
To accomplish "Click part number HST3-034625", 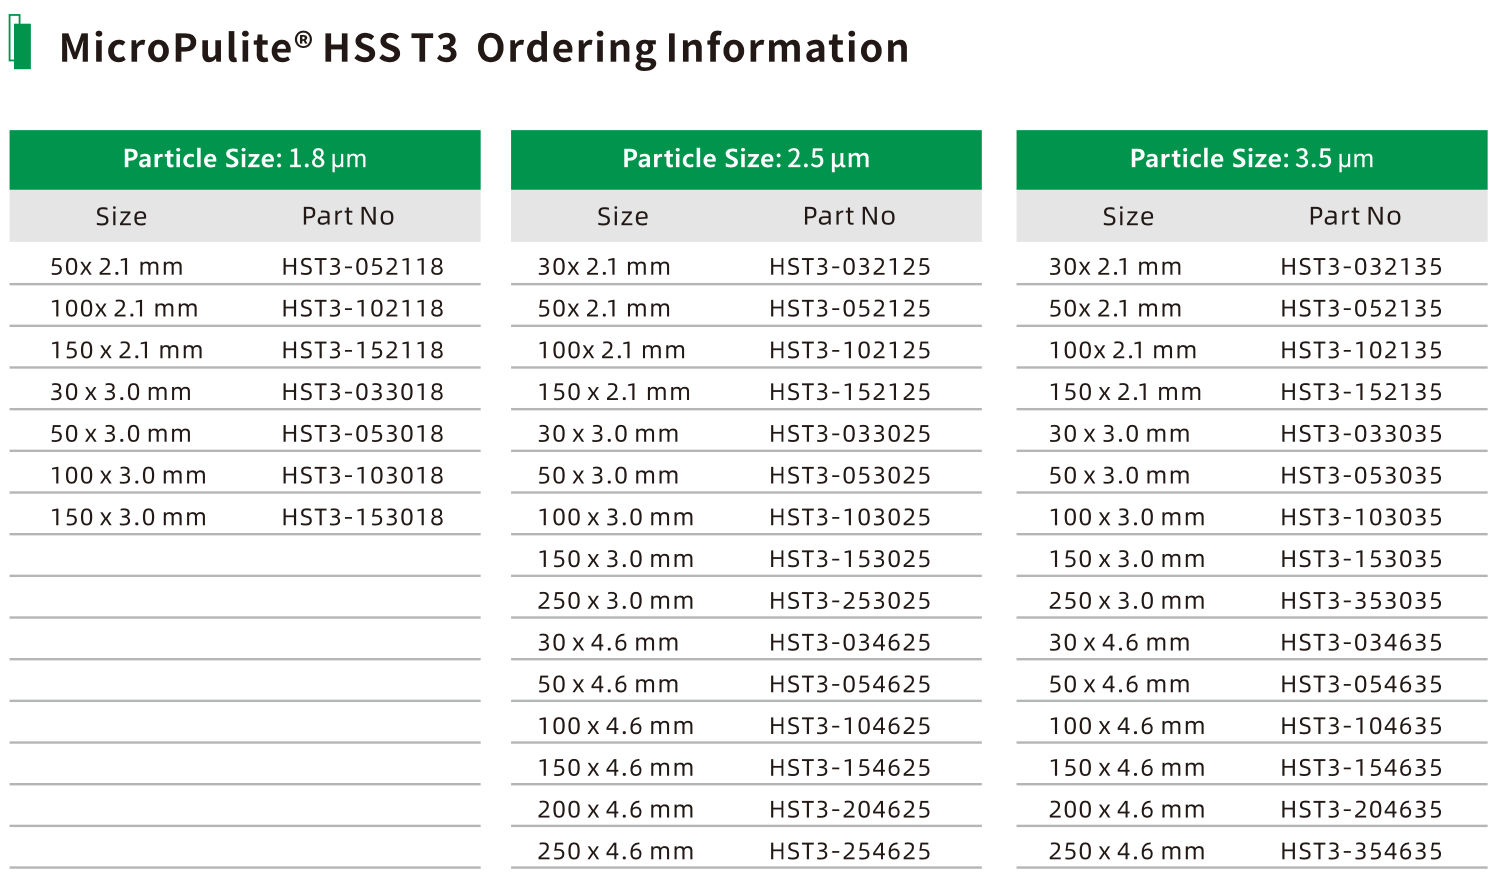I will tap(850, 643).
